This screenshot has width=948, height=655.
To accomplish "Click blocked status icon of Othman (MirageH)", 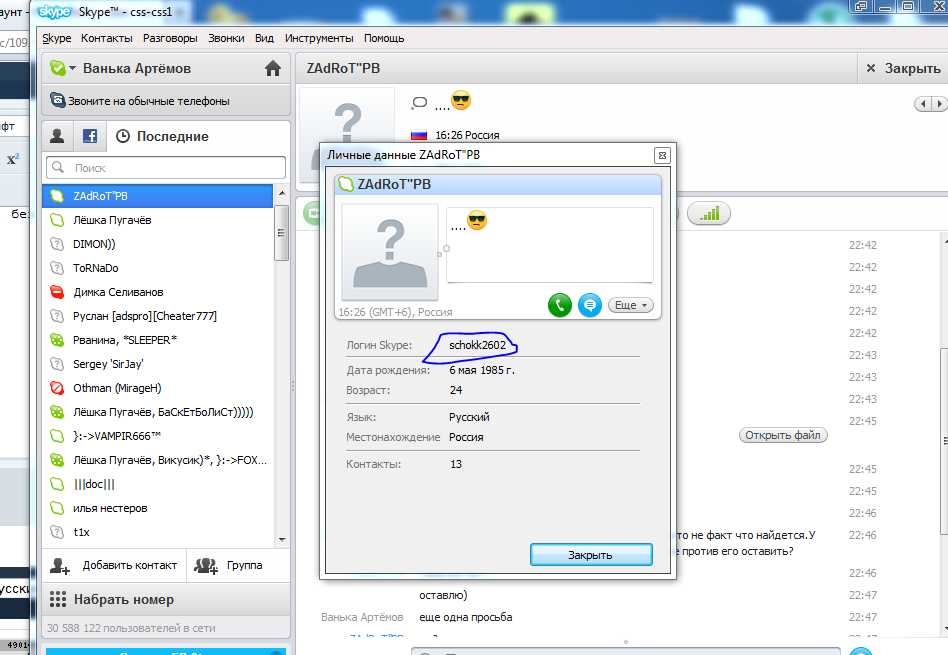I will point(57,388).
